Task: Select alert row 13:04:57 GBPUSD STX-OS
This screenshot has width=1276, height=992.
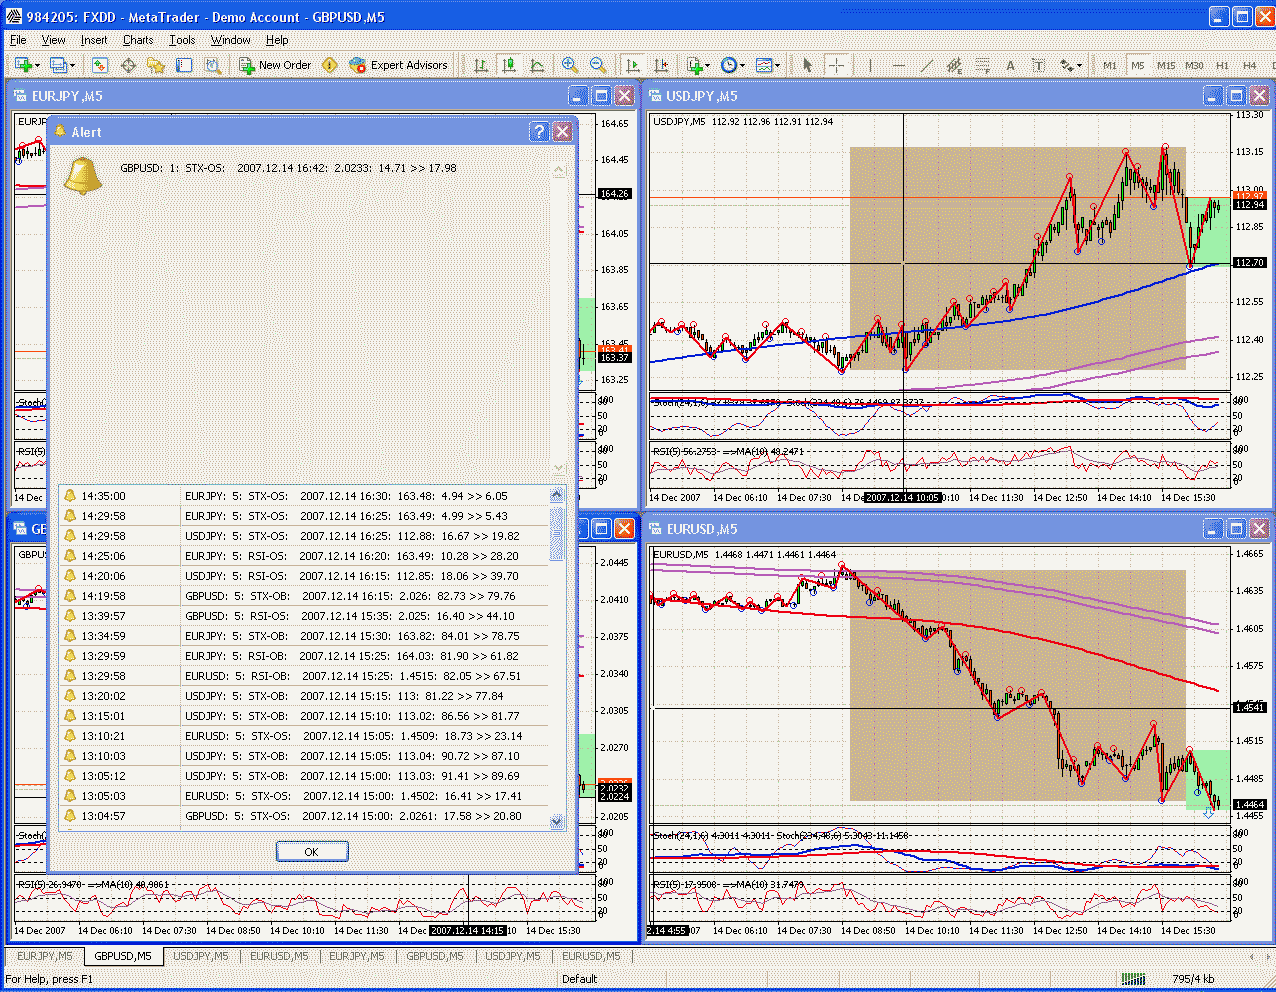Action: (304, 816)
